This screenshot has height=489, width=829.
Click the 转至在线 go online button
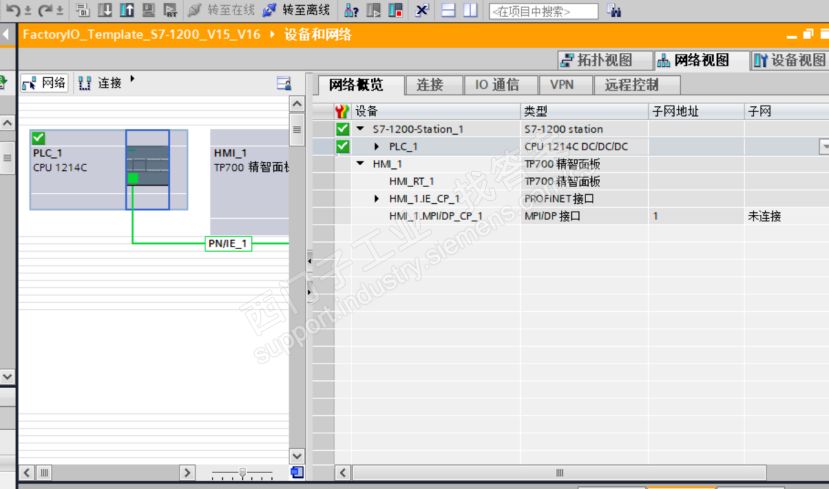pos(222,10)
